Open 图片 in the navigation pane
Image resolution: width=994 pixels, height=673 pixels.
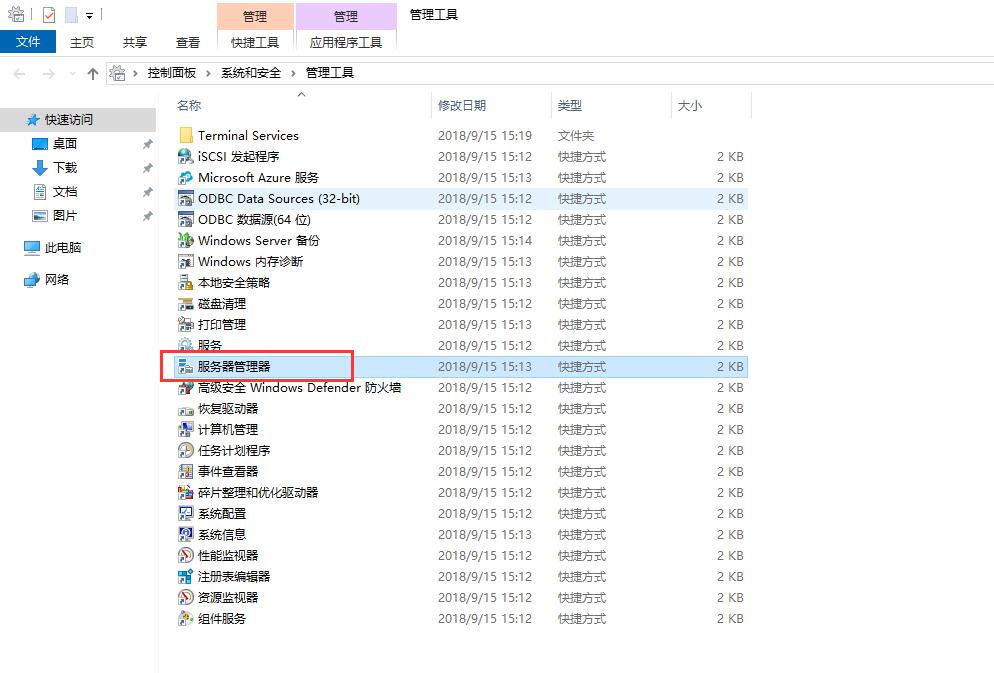pos(65,216)
